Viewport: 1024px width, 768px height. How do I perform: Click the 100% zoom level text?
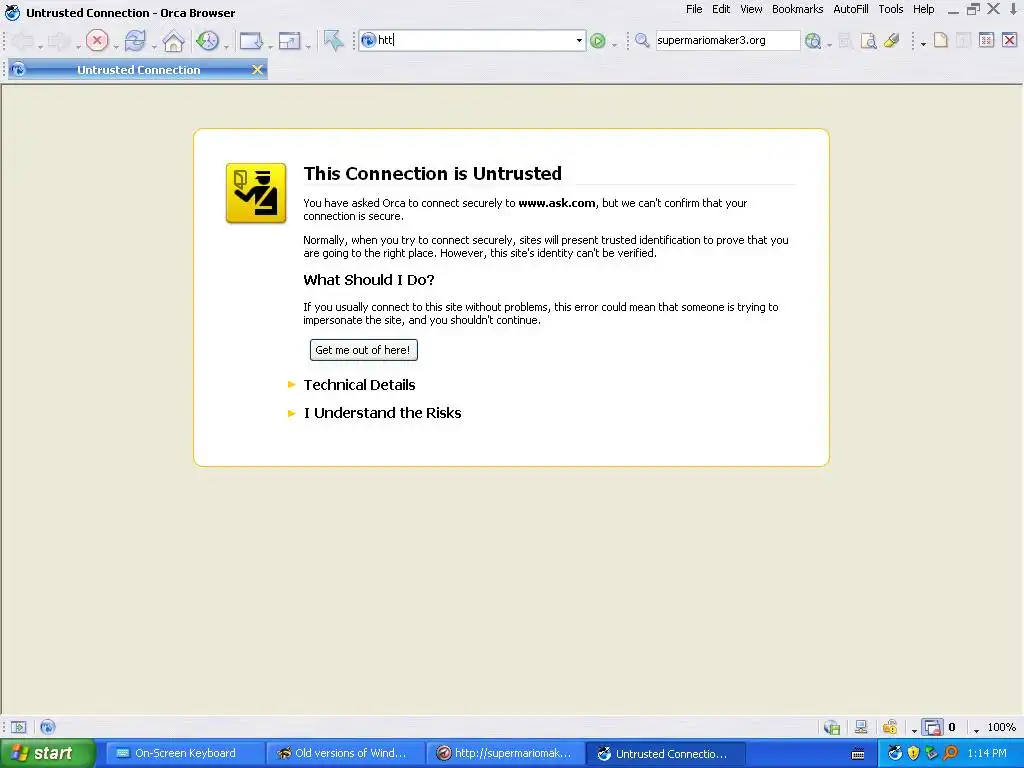[x=1001, y=727]
